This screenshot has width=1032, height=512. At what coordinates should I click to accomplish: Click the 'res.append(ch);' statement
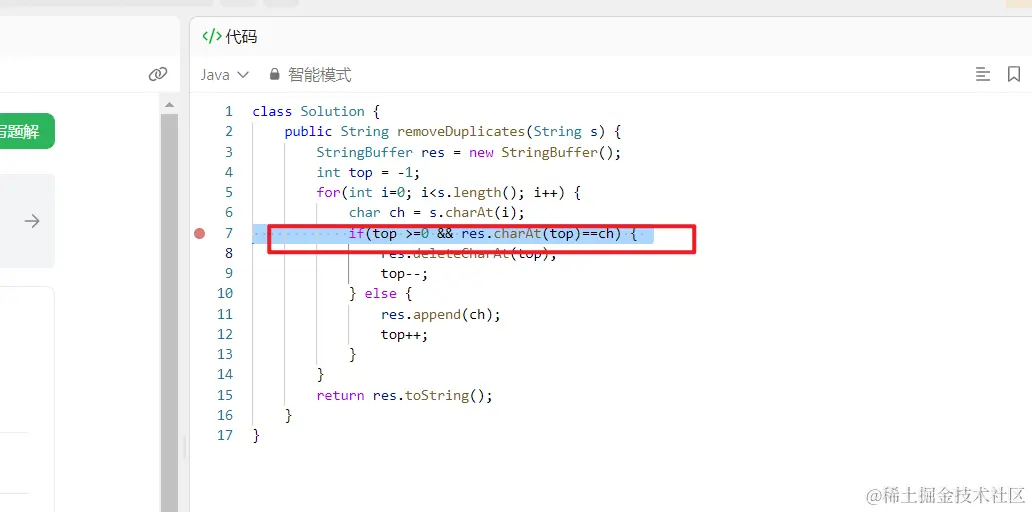(440, 314)
